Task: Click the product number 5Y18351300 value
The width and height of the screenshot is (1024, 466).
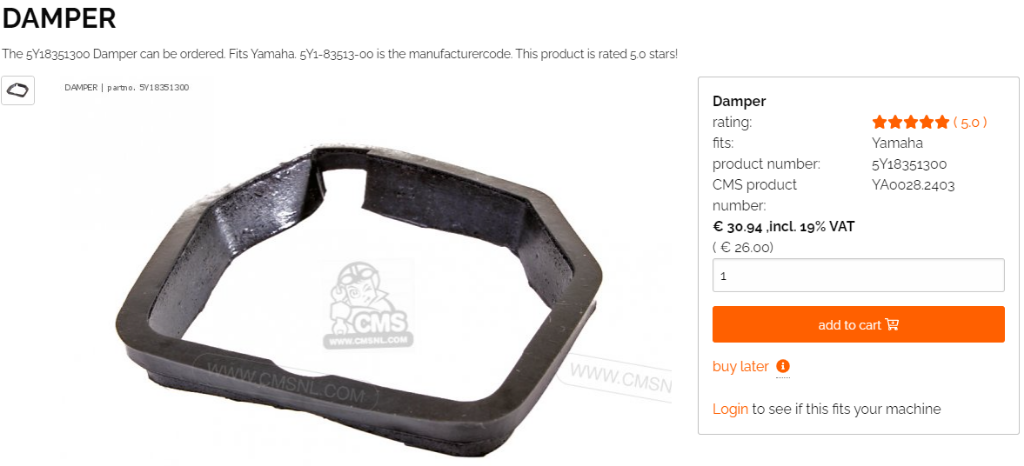Action: (x=909, y=164)
